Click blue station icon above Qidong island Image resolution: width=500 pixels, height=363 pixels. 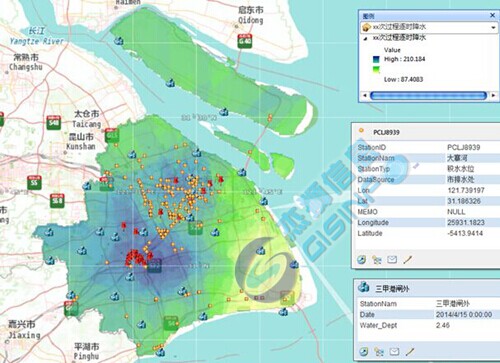(119, 41)
